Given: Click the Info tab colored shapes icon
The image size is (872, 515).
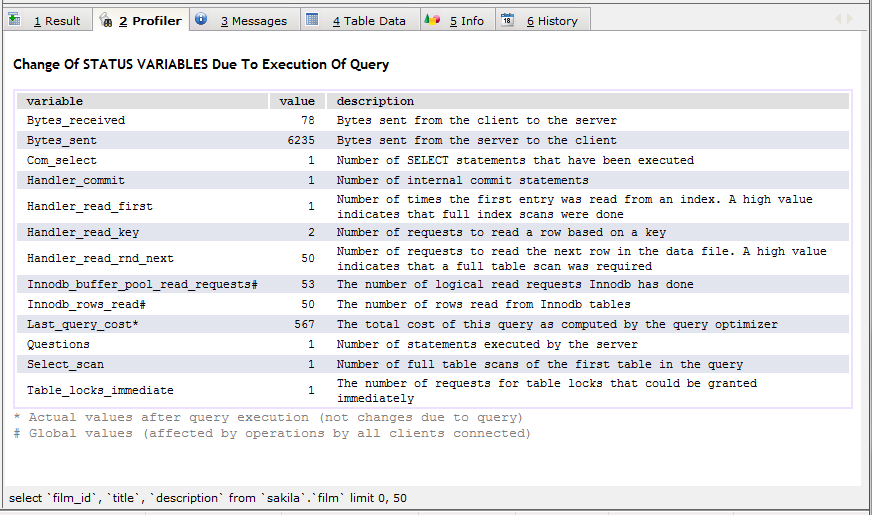Looking at the screenshot, I should coord(431,19).
